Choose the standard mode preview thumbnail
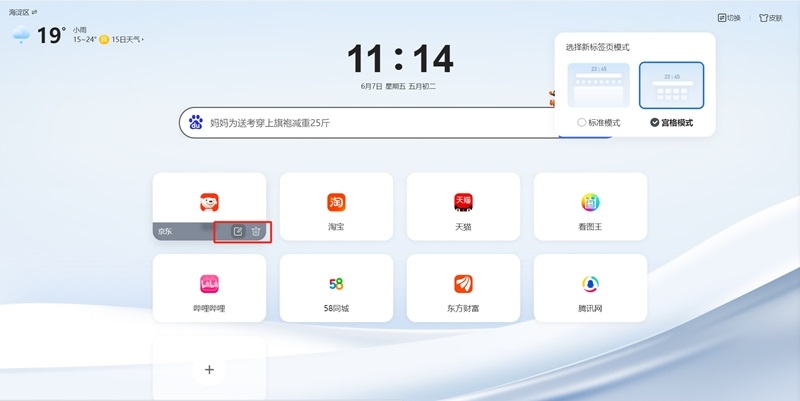 (598, 85)
